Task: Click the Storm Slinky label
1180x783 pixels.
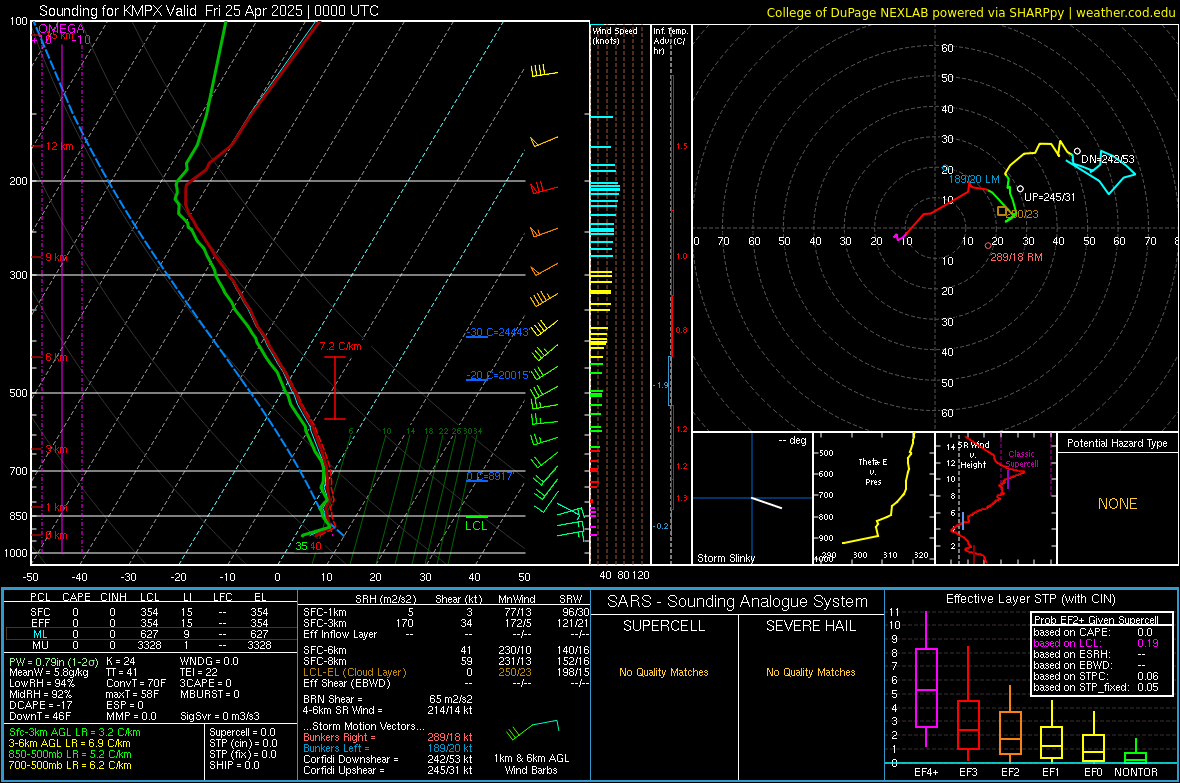Action: [x=725, y=558]
